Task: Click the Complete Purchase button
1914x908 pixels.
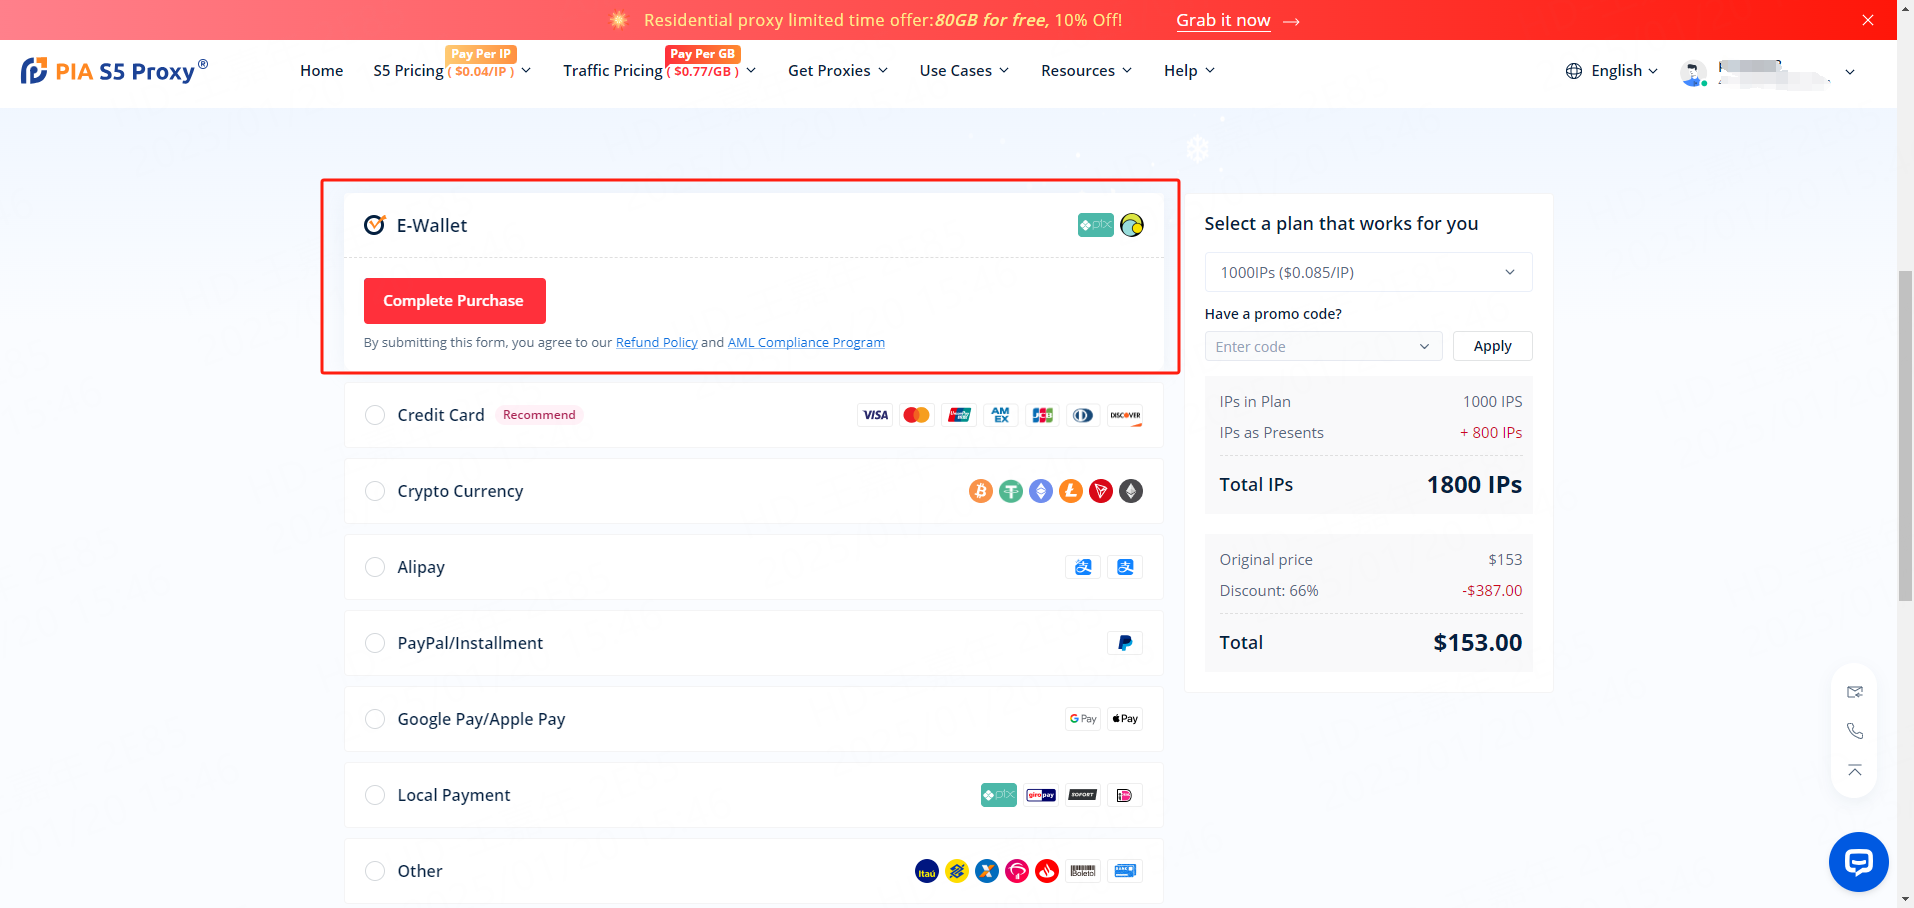Action: point(454,301)
